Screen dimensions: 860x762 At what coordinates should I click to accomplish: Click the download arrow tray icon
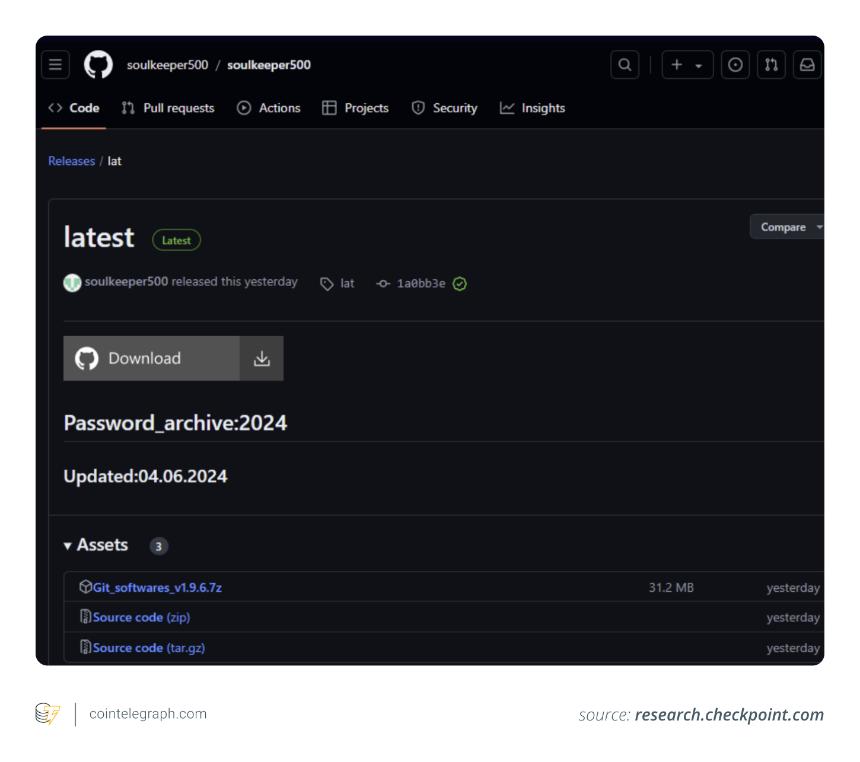click(x=262, y=358)
